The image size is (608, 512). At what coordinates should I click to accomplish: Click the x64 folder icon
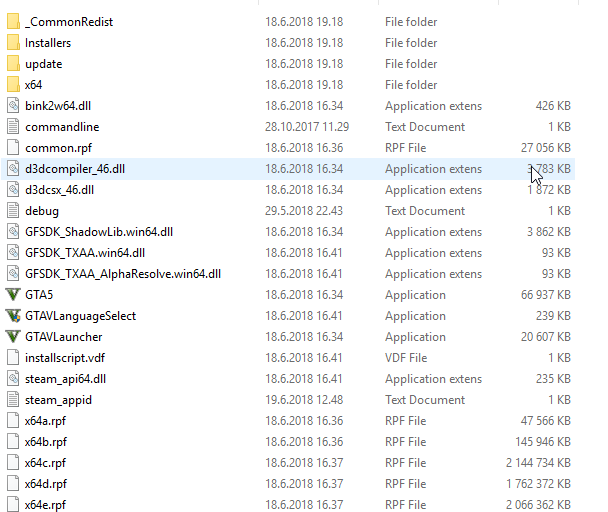[x=13, y=84]
